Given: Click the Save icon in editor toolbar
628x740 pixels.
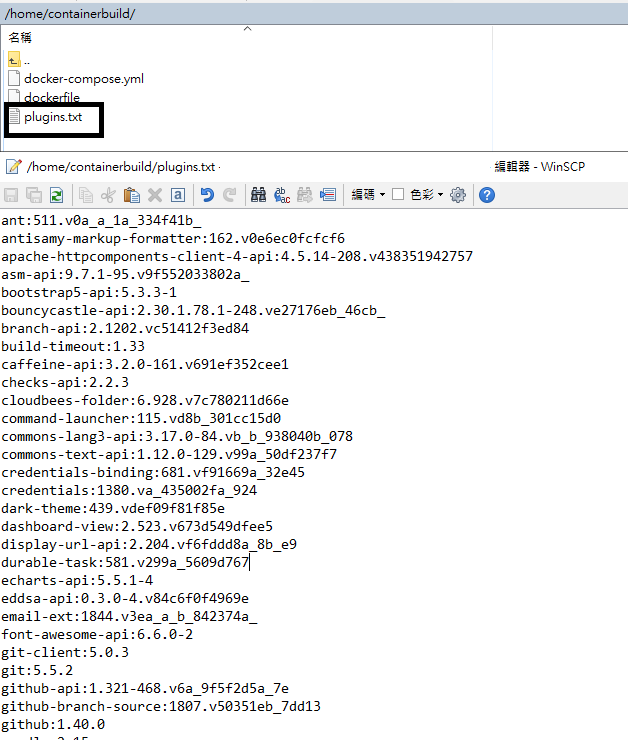Looking at the screenshot, I should tap(11, 195).
